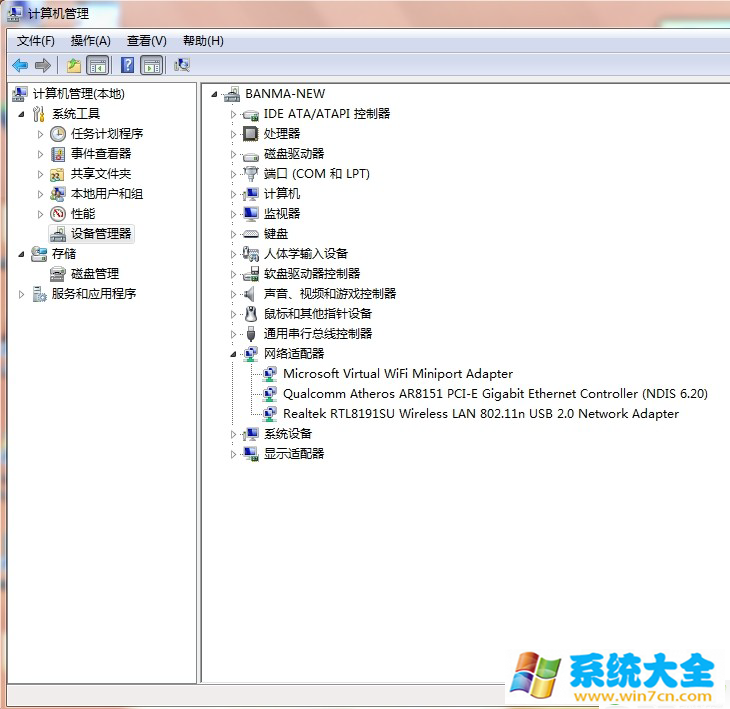Select 显示适配器 device category
This screenshot has height=709, width=730.
click(x=294, y=453)
